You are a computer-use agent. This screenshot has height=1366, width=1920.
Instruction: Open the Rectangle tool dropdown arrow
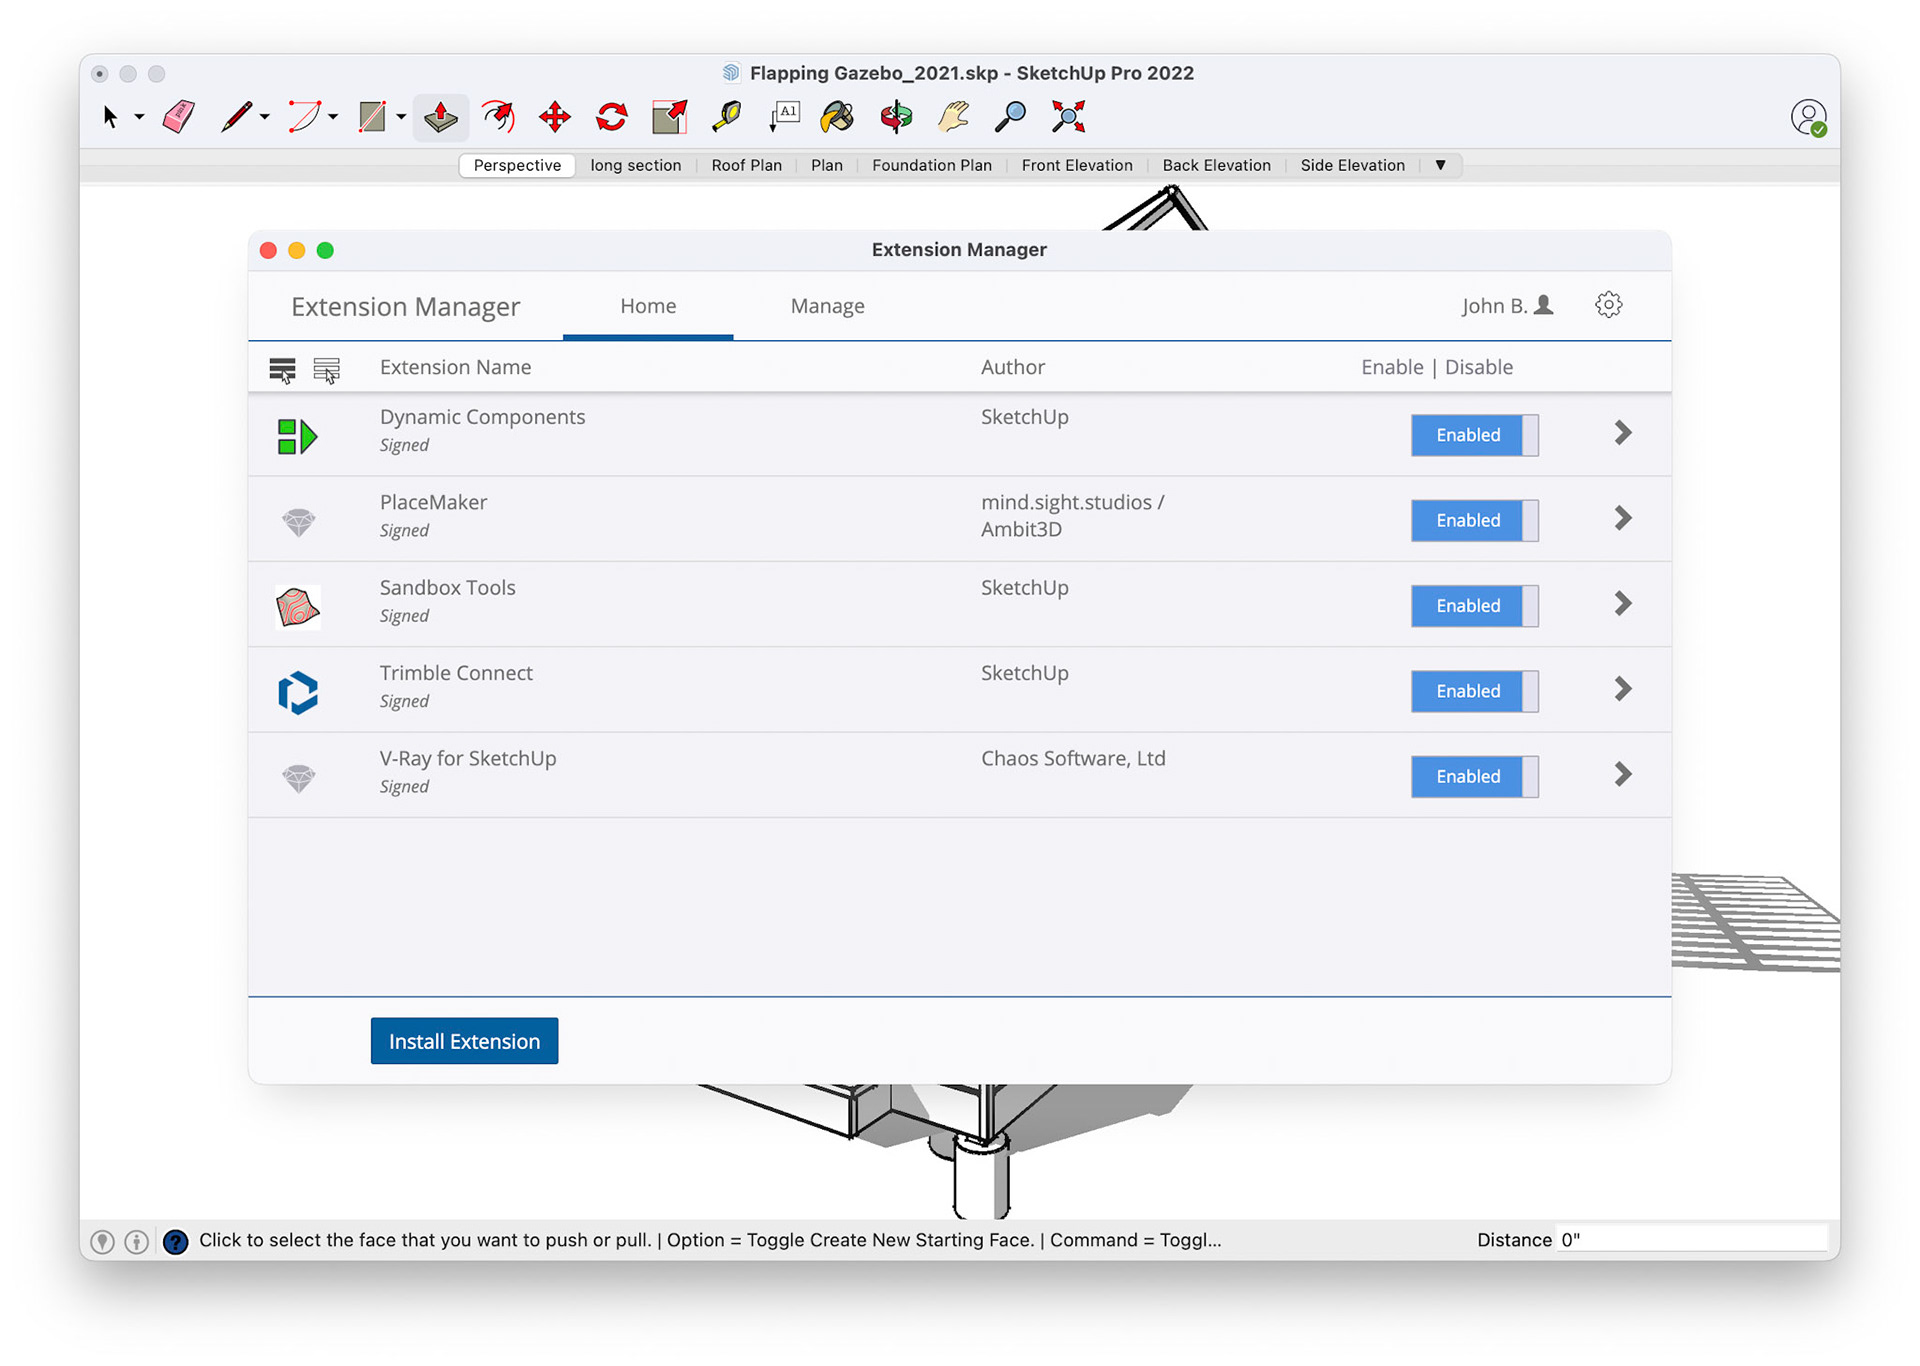click(x=401, y=118)
